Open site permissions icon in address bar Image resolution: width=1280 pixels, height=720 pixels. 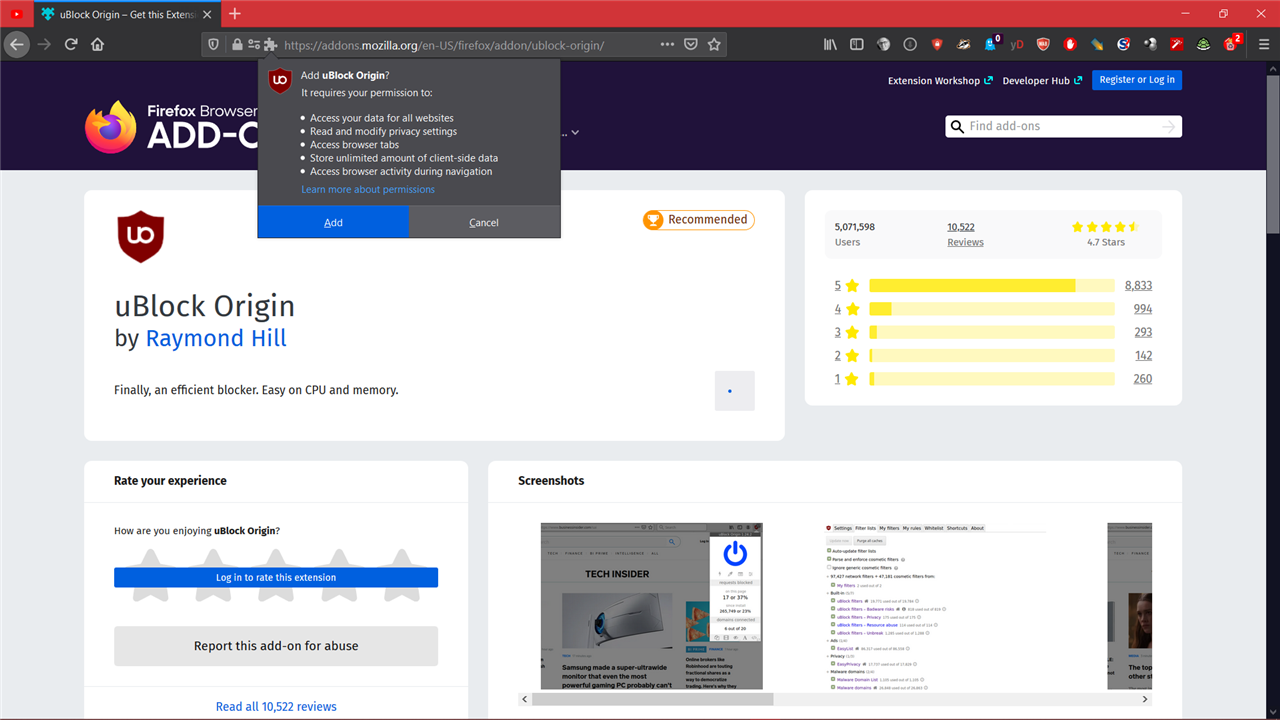(254, 44)
